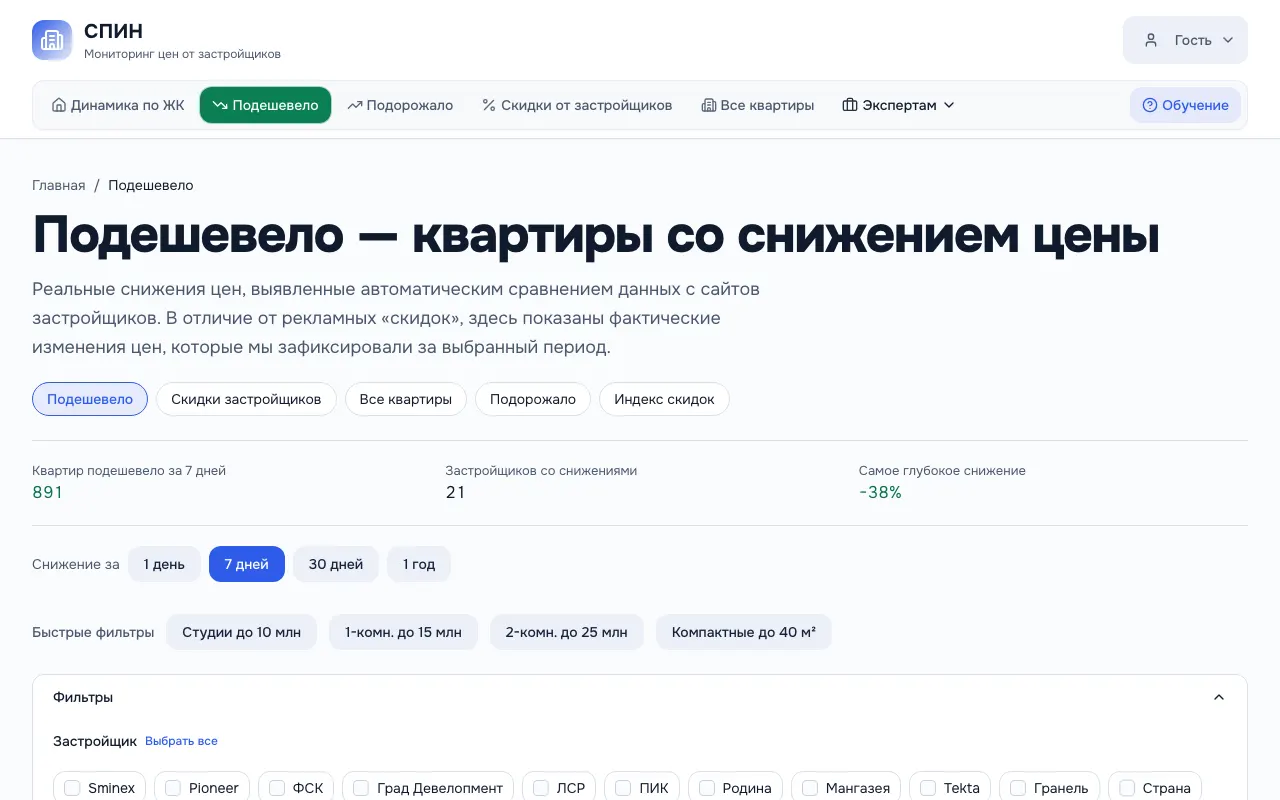Click the home icon beside Динамика по ЖК
1280x800 pixels.
(x=59, y=105)
